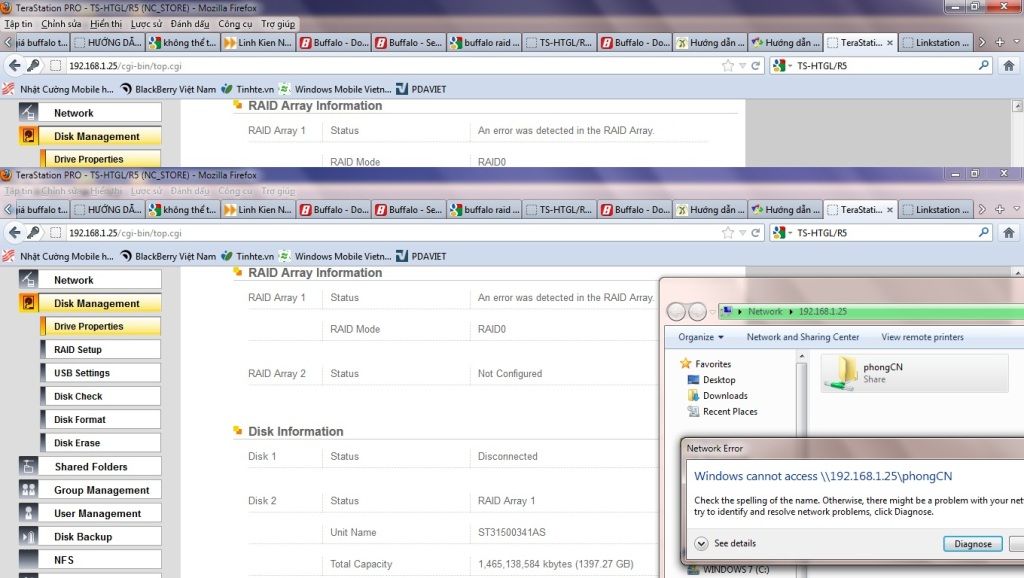Open USB Settings in the sidebar
Image resolution: width=1024 pixels, height=578 pixels.
click(101, 373)
